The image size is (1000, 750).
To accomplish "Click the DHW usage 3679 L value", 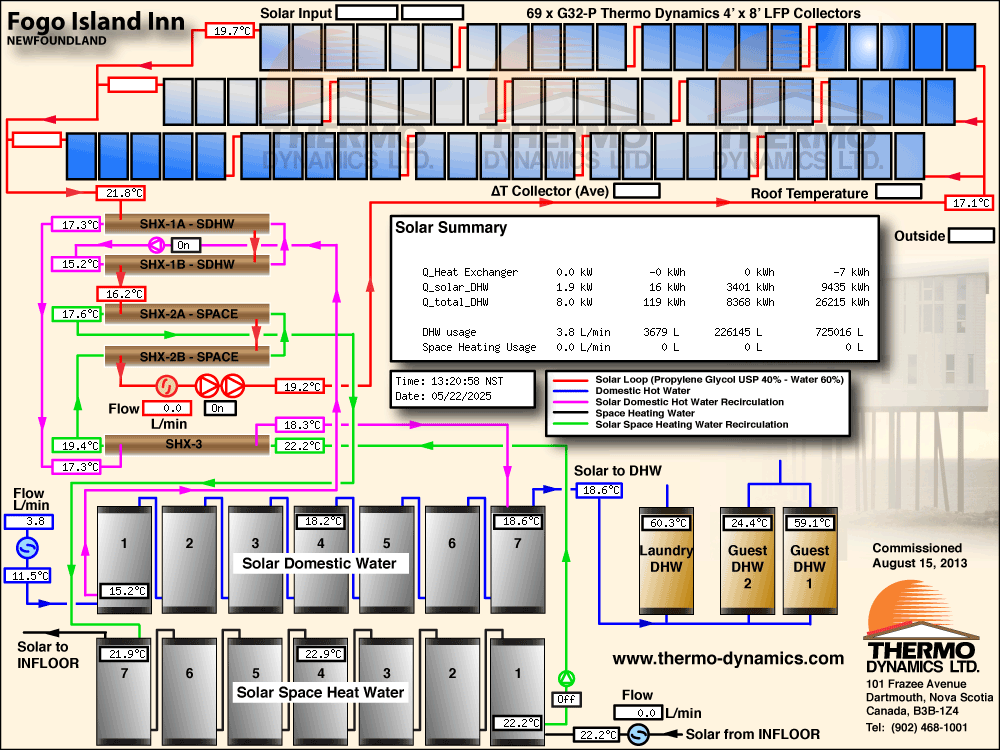I will point(661,332).
